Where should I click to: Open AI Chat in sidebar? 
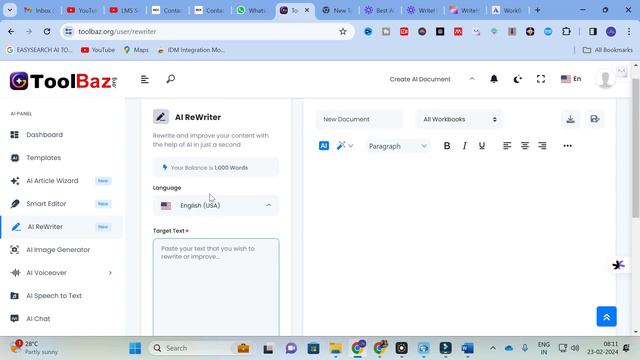pos(38,318)
